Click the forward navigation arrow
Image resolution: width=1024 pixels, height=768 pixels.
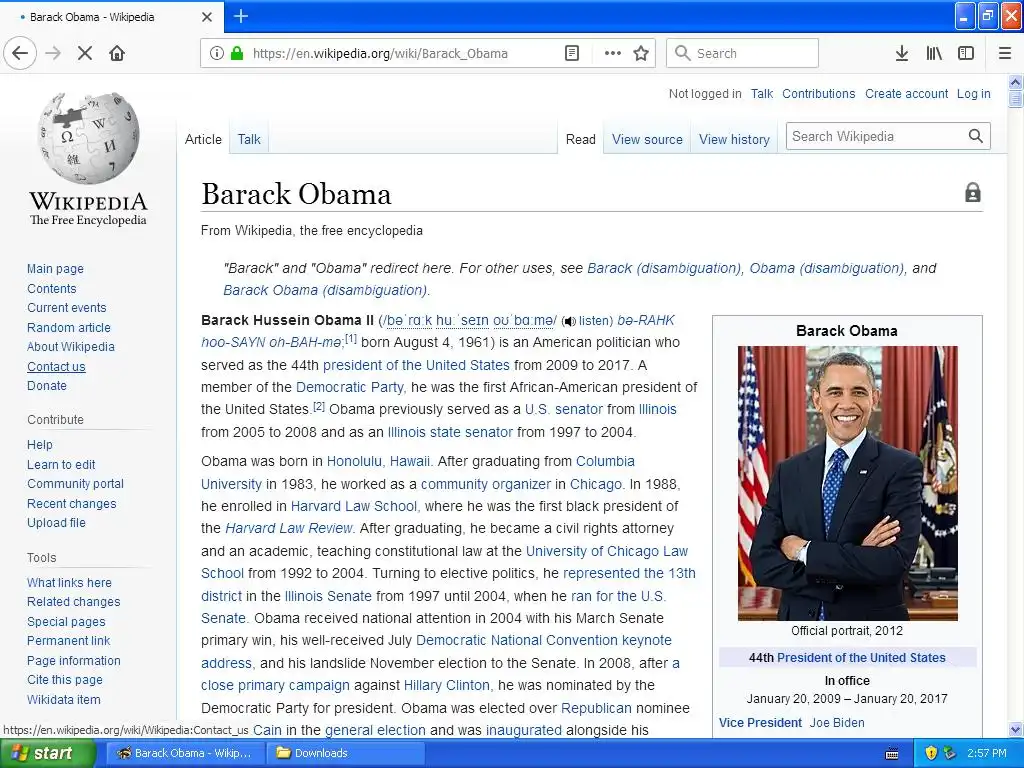pos(53,54)
